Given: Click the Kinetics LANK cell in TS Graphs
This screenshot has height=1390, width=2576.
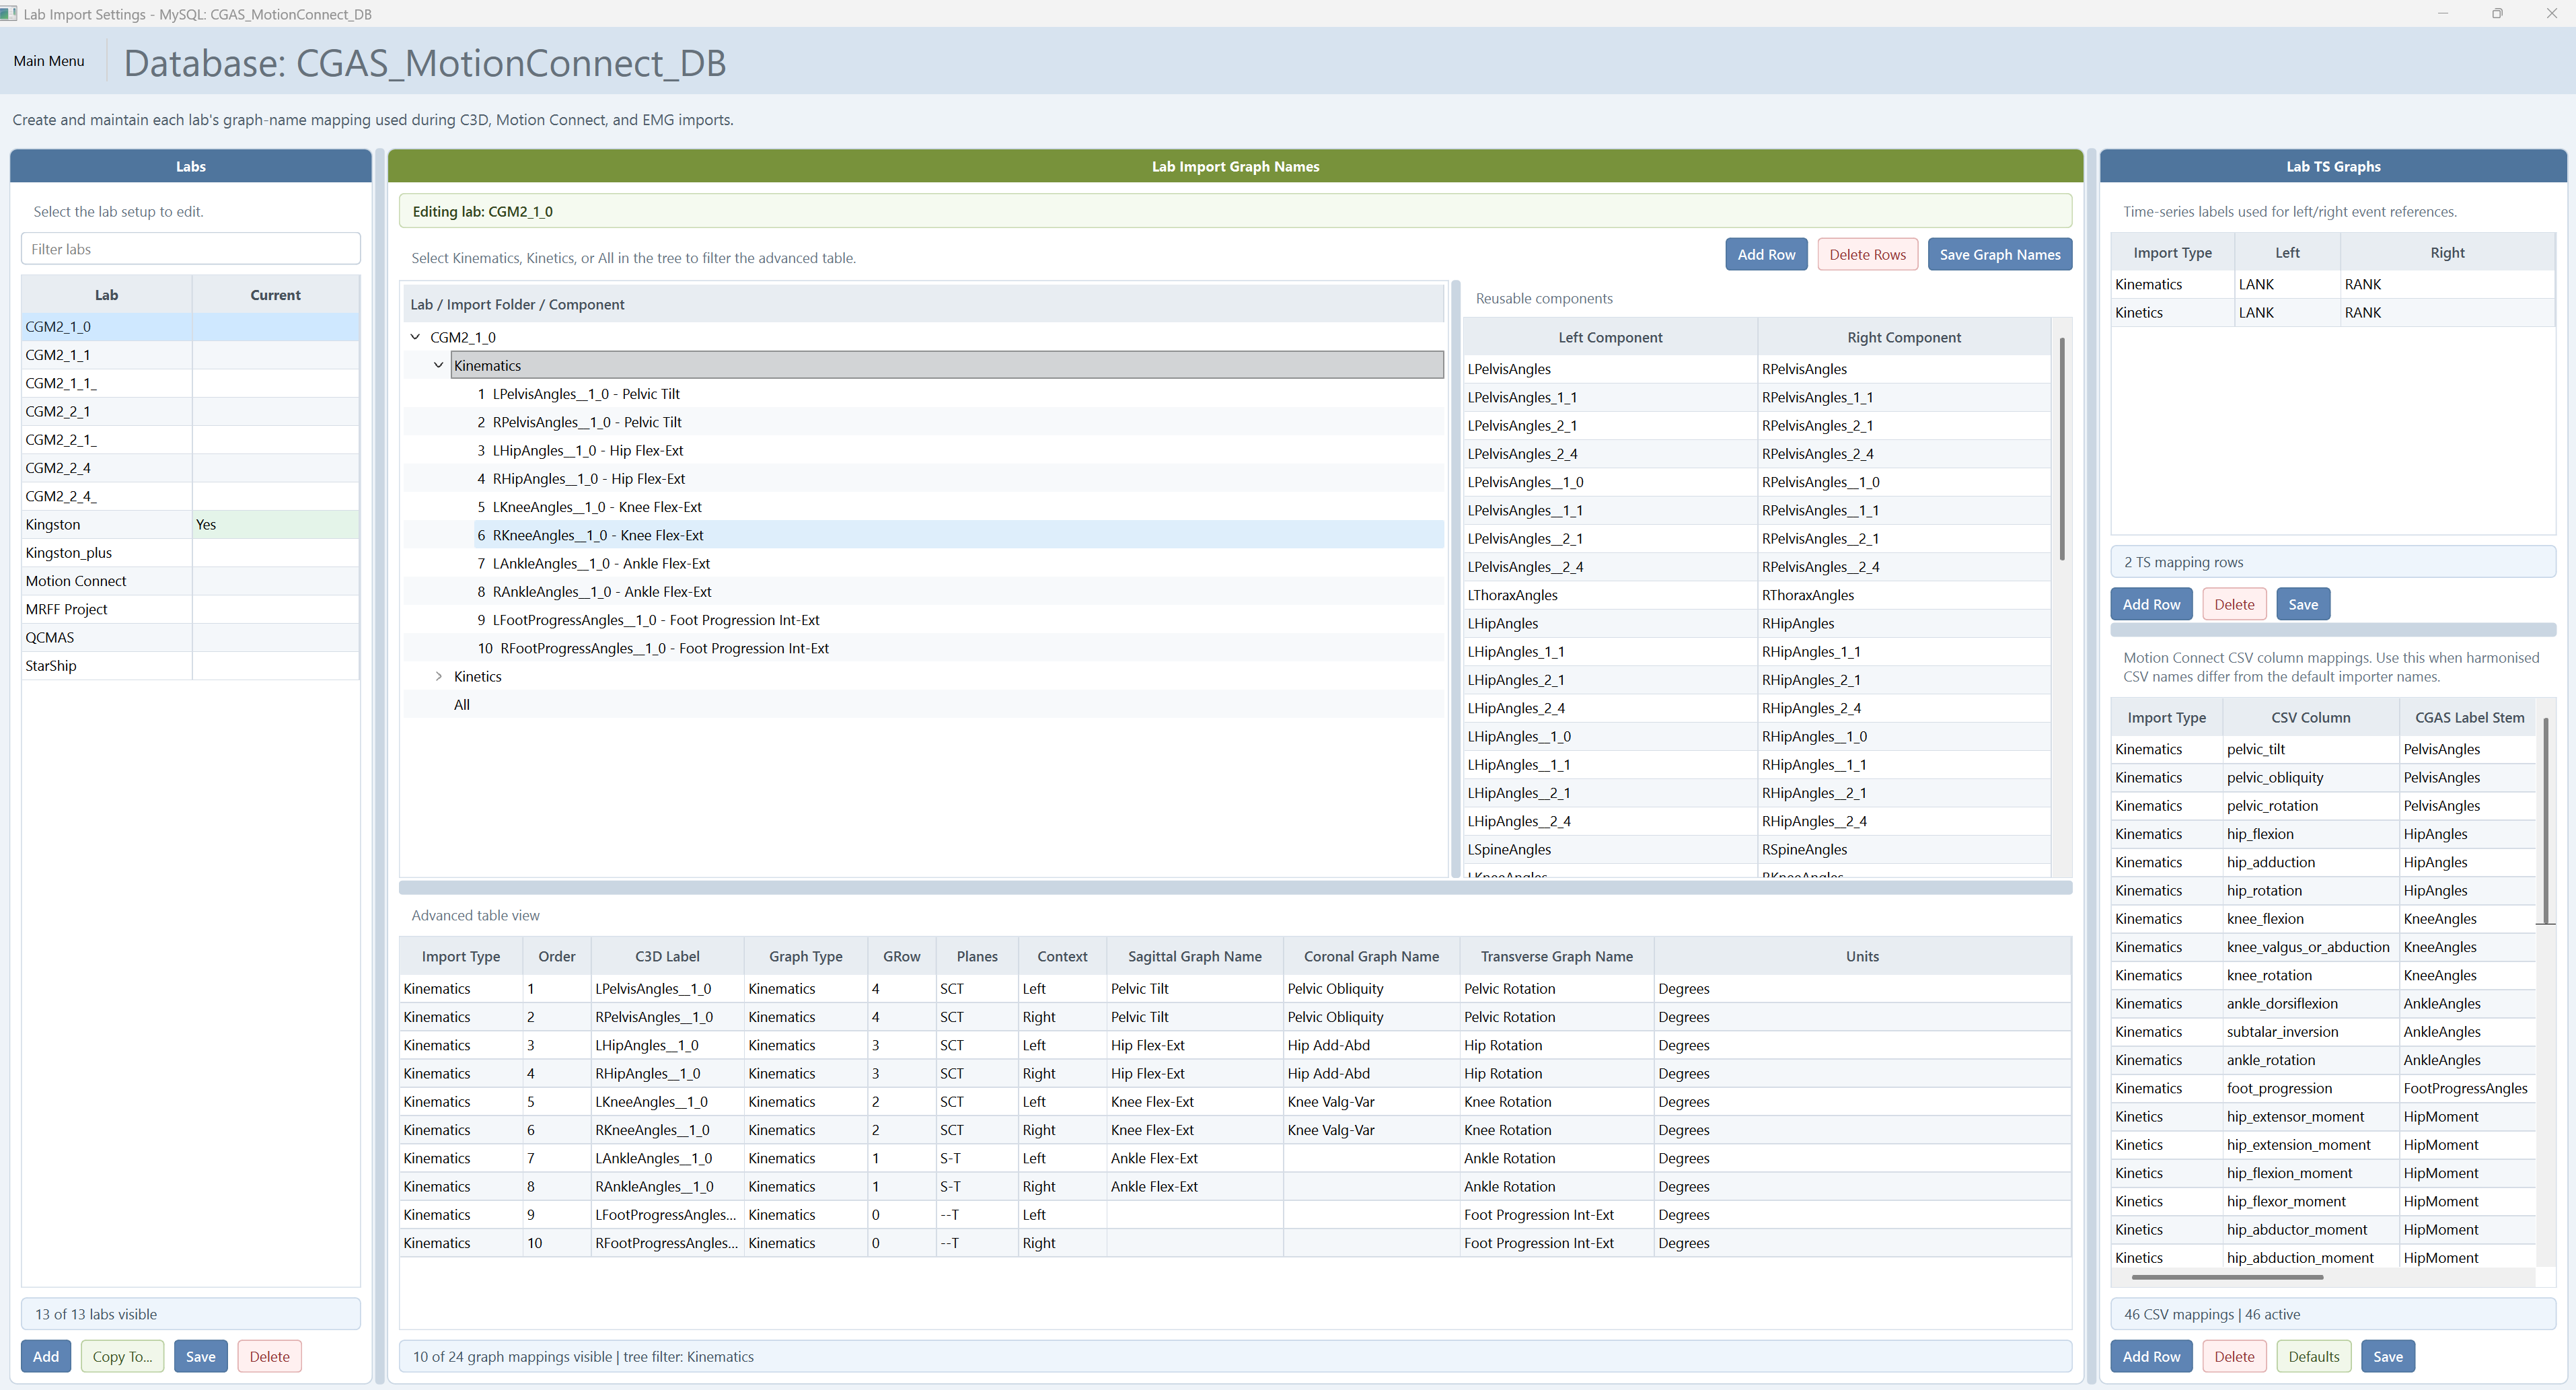Looking at the screenshot, I should tap(2286, 313).
